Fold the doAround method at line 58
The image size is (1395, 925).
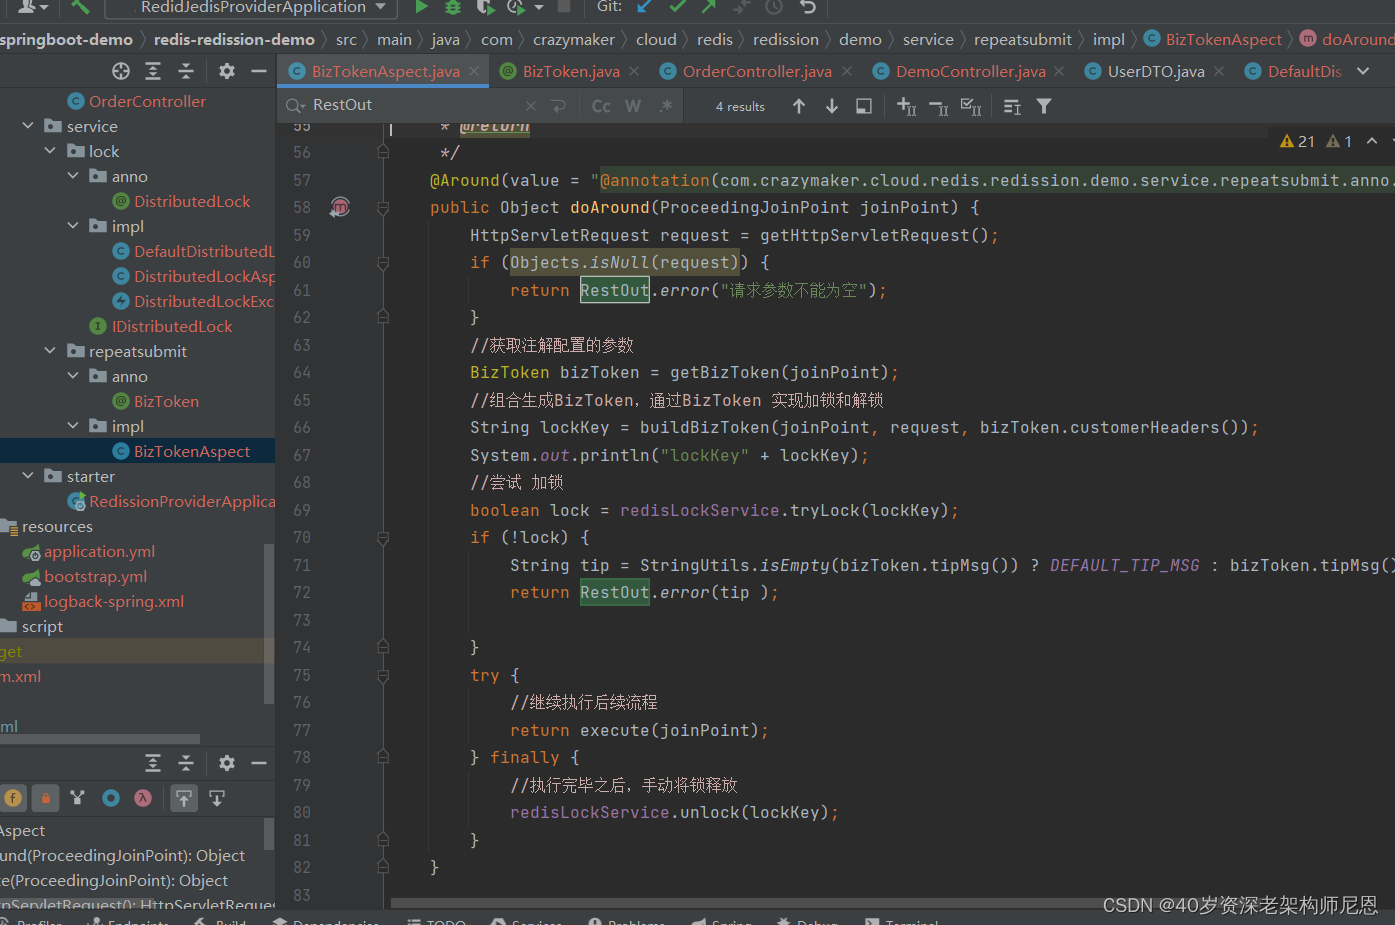click(383, 207)
